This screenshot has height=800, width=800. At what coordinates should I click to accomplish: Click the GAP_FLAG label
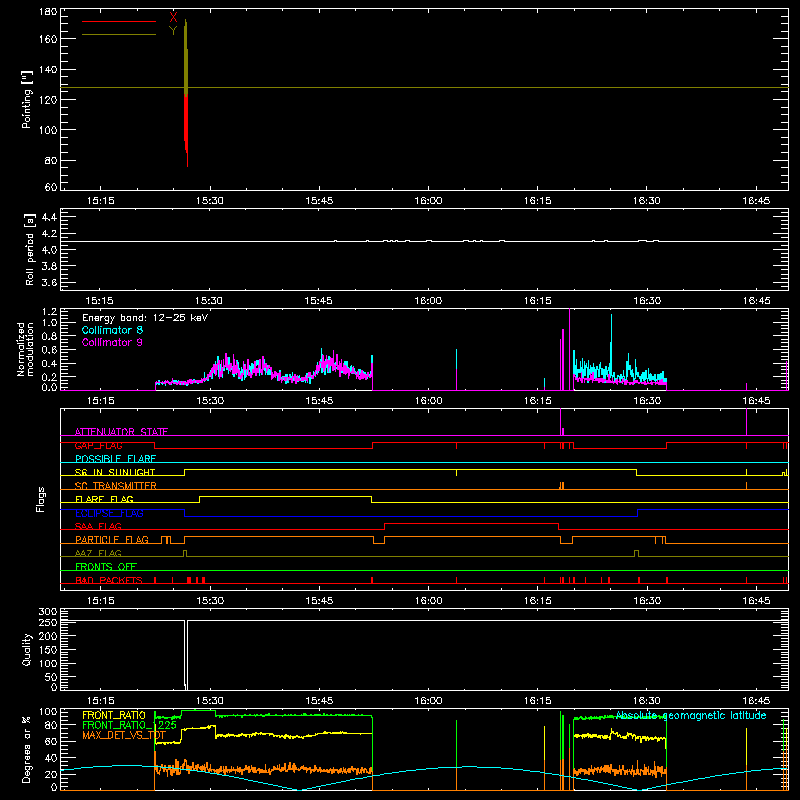98,445
